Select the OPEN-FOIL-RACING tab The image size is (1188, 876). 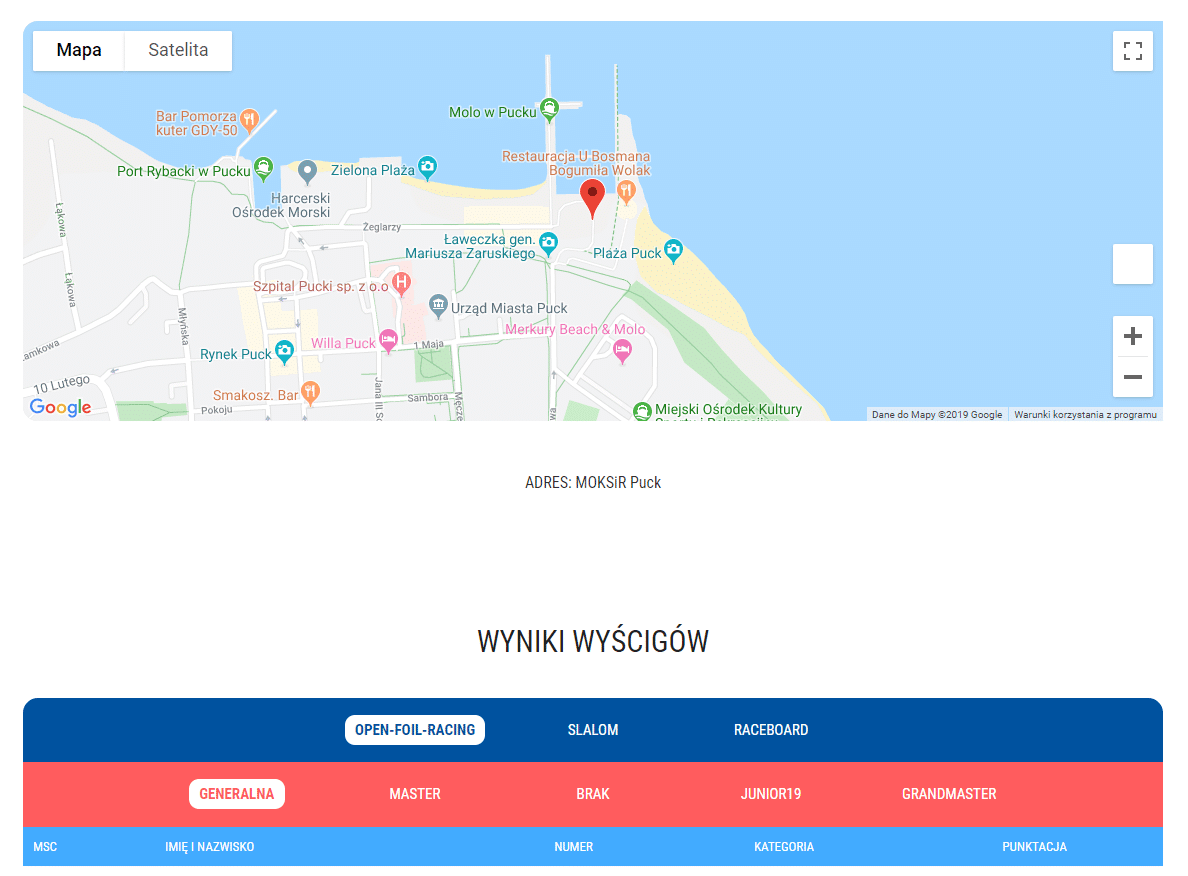click(x=415, y=730)
